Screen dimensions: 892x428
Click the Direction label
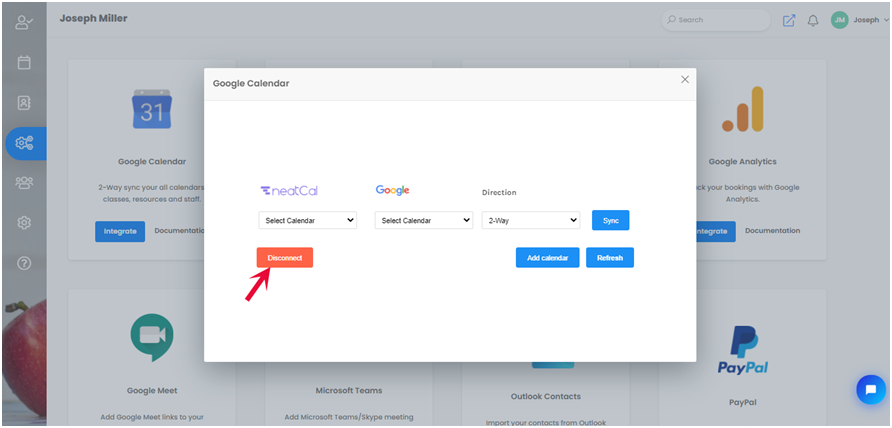[x=499, y=192]
